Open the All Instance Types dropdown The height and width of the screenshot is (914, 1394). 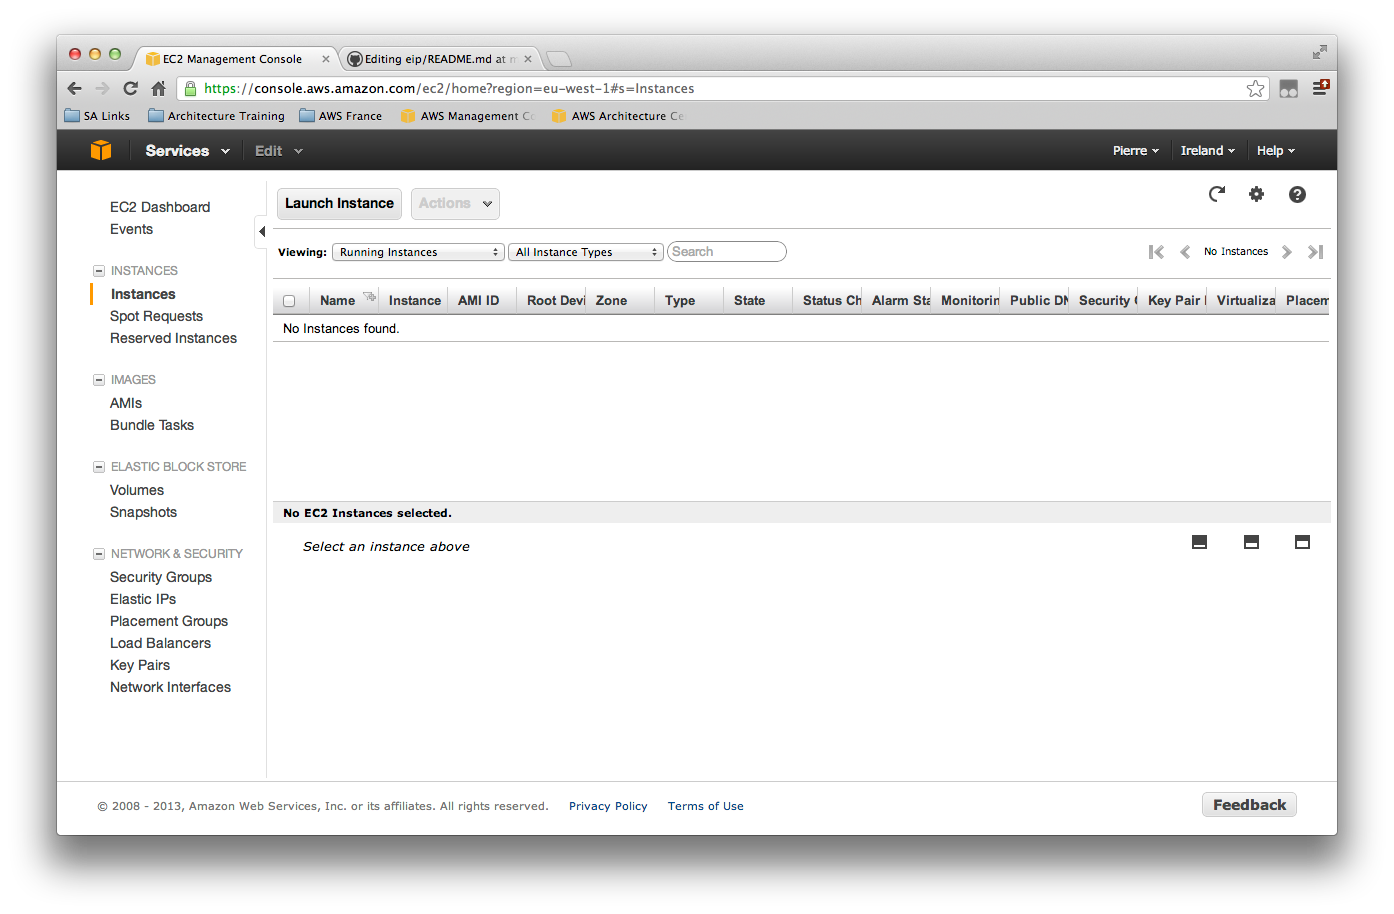coord(586,252)
